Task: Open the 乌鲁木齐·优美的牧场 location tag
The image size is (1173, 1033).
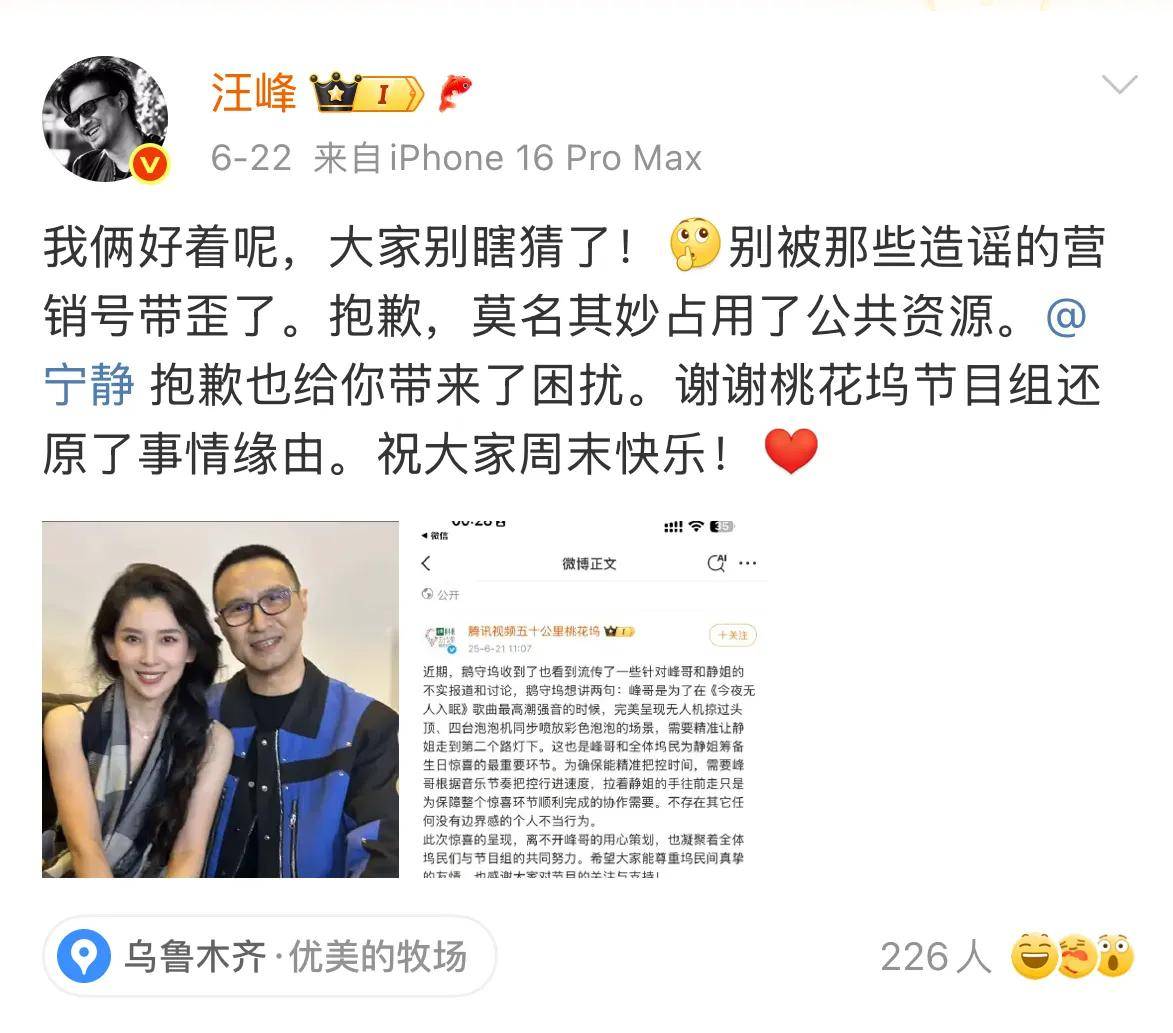Action: coord(269,956)
